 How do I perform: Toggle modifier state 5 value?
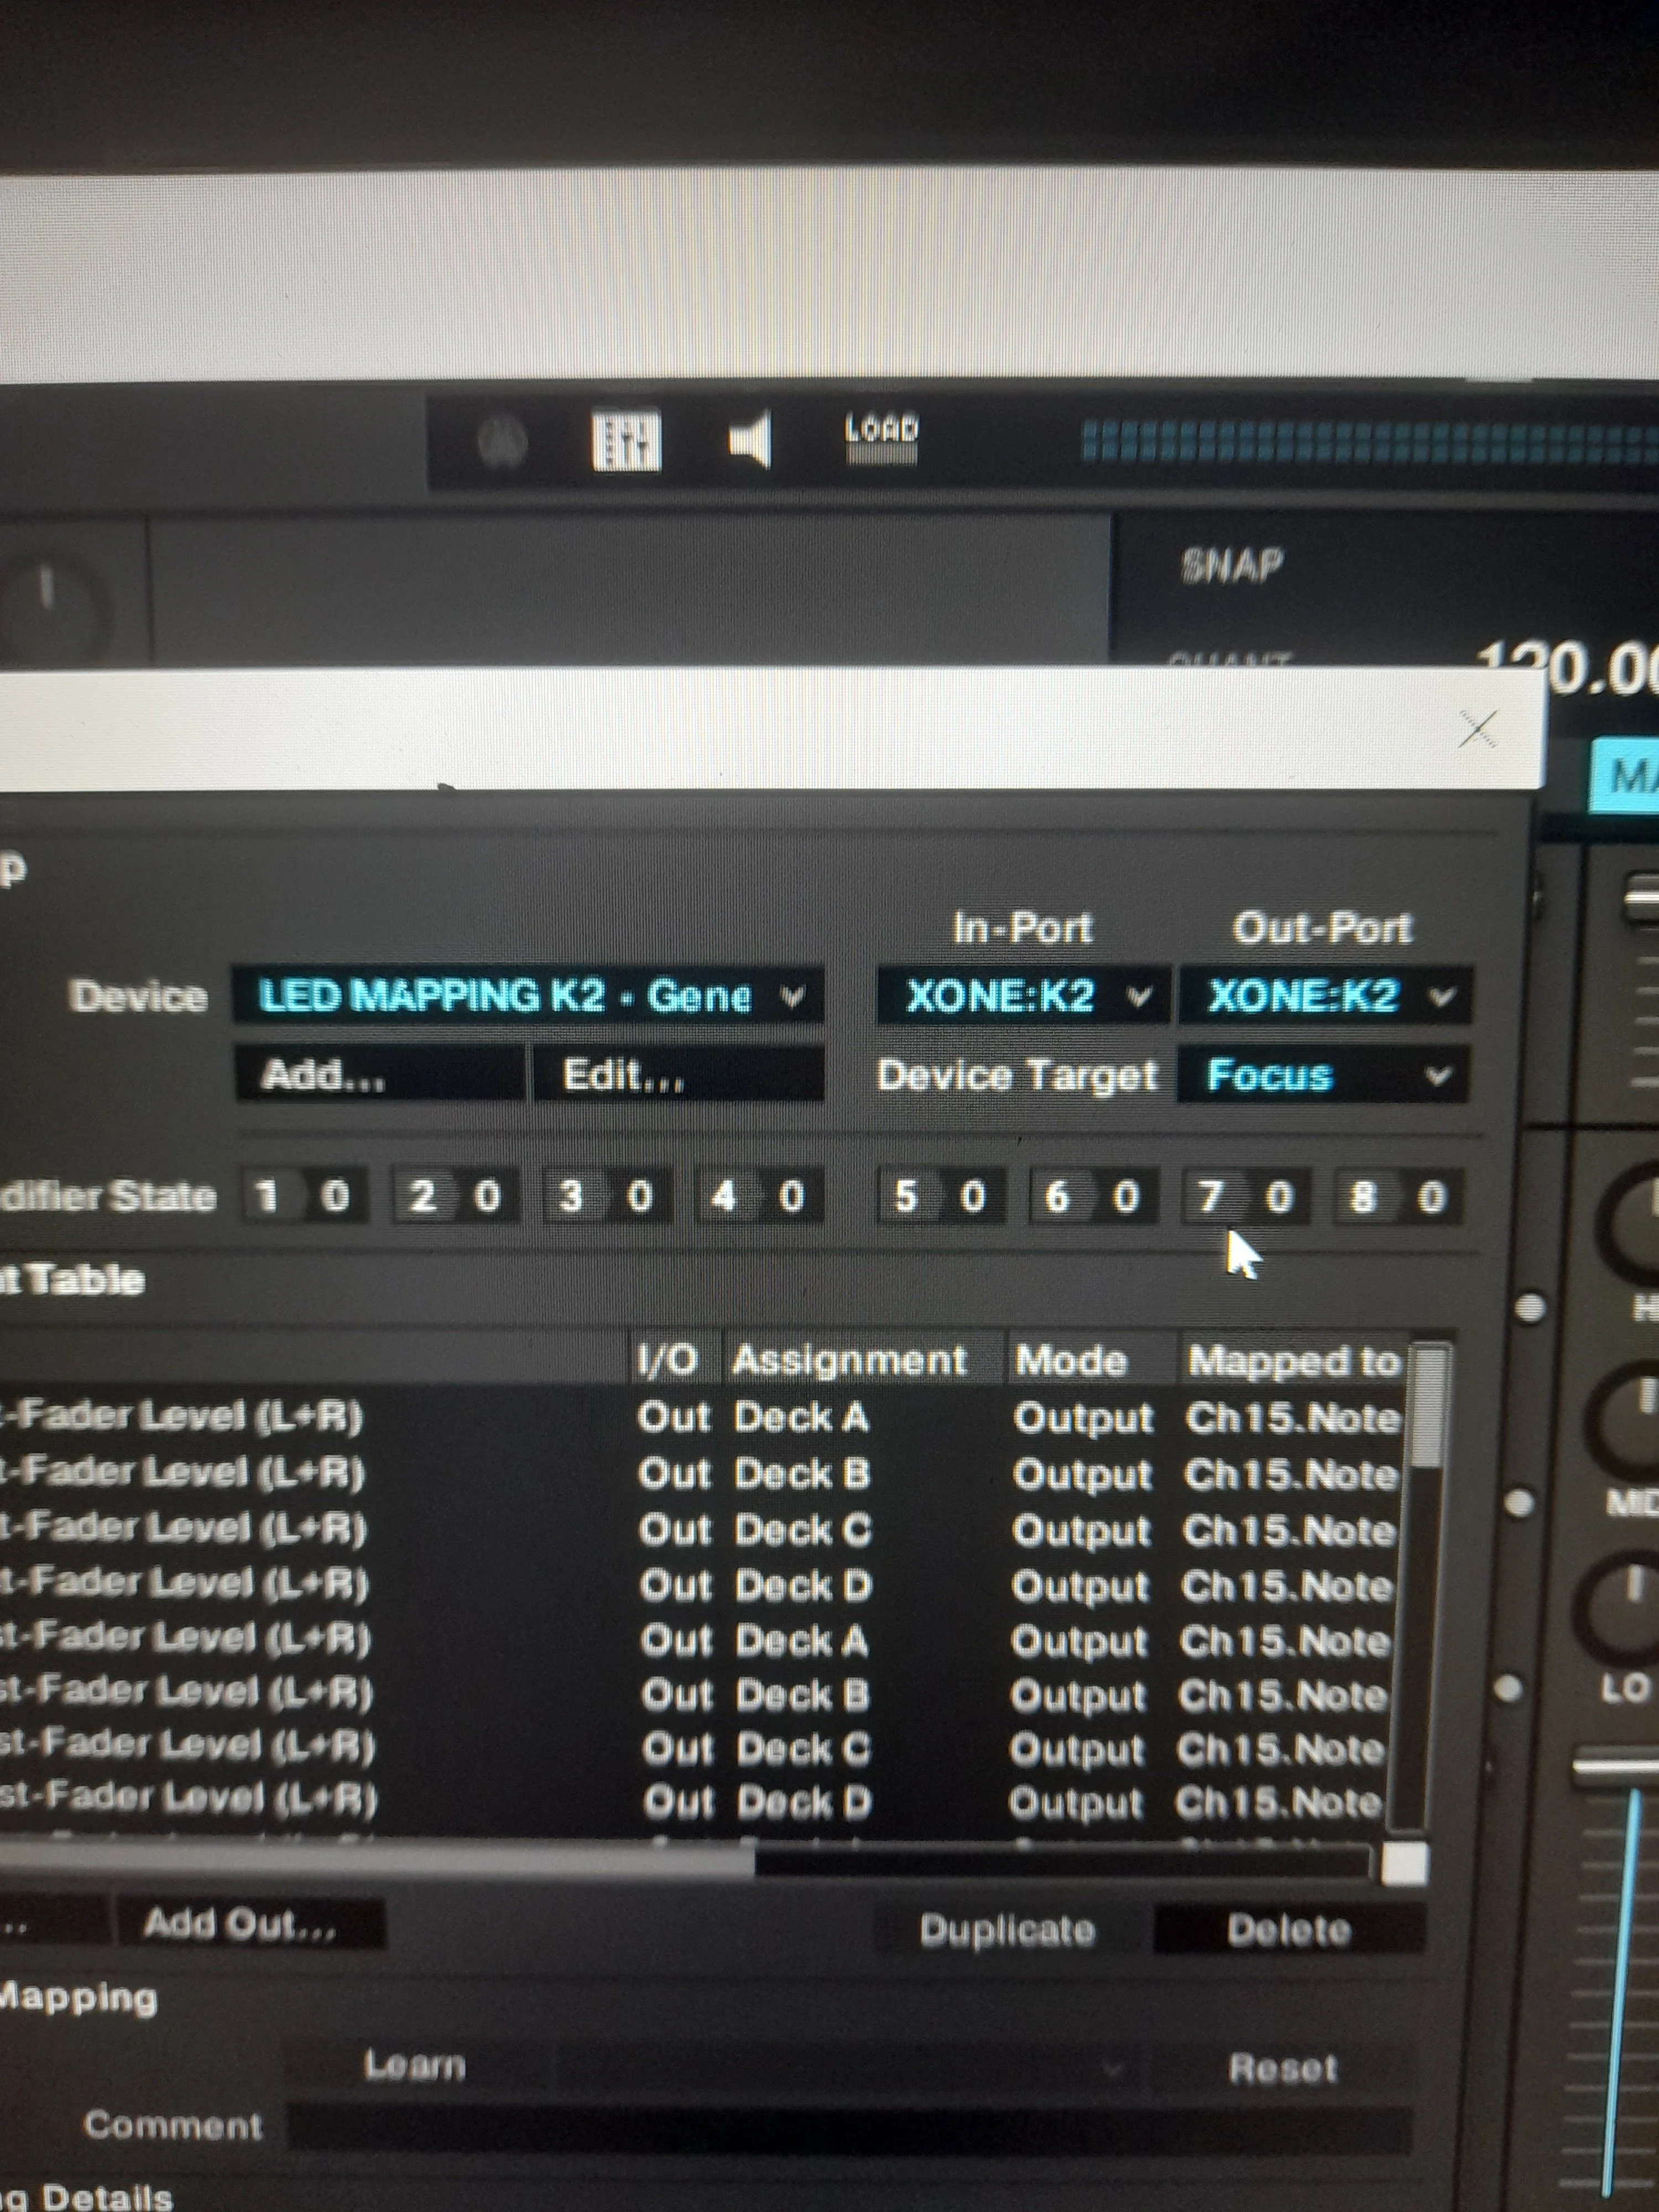pyautogui.click(x=972, y=1196)
